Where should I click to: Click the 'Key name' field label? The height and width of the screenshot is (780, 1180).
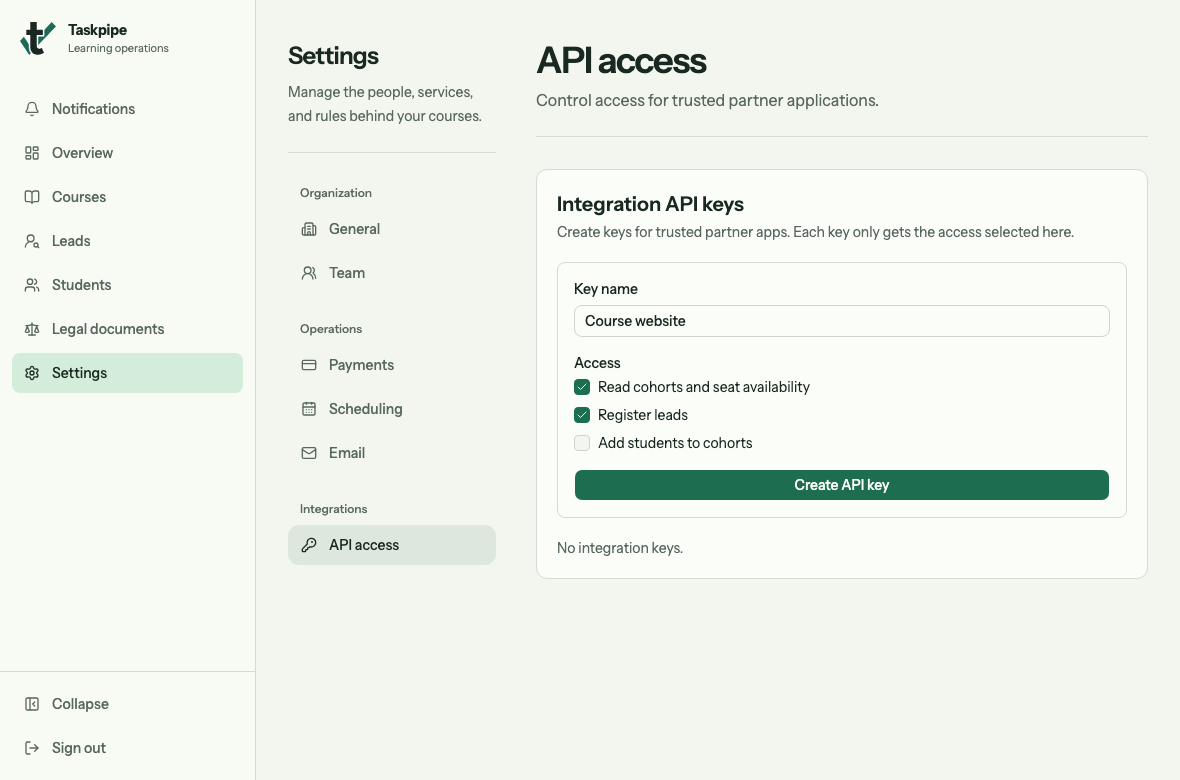point(606,289)
